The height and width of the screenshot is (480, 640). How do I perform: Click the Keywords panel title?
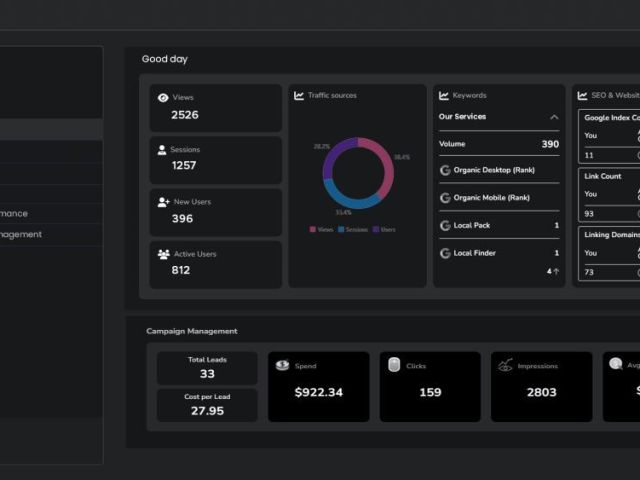coord(469,96)
